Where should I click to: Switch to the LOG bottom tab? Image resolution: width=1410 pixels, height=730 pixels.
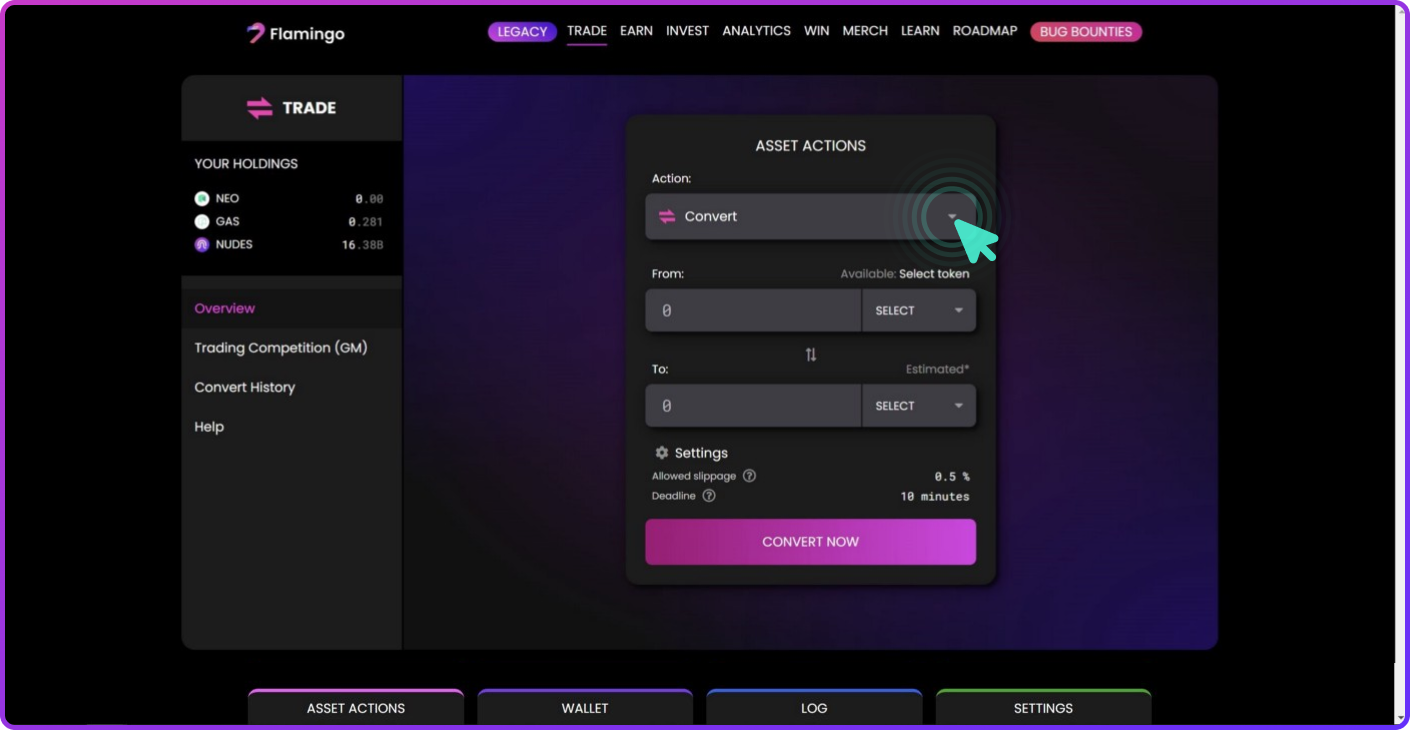click(x=814, y=707)
